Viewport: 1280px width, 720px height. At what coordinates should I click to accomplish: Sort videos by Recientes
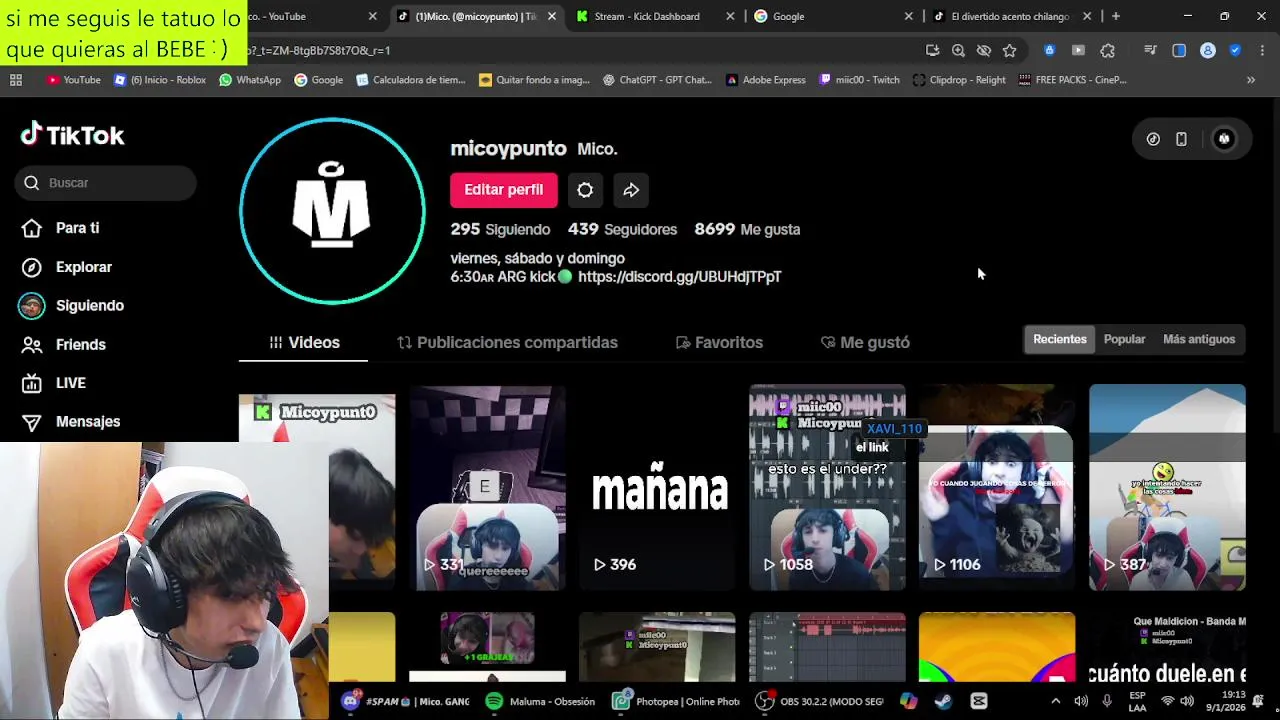click(x=1059, y=339)
